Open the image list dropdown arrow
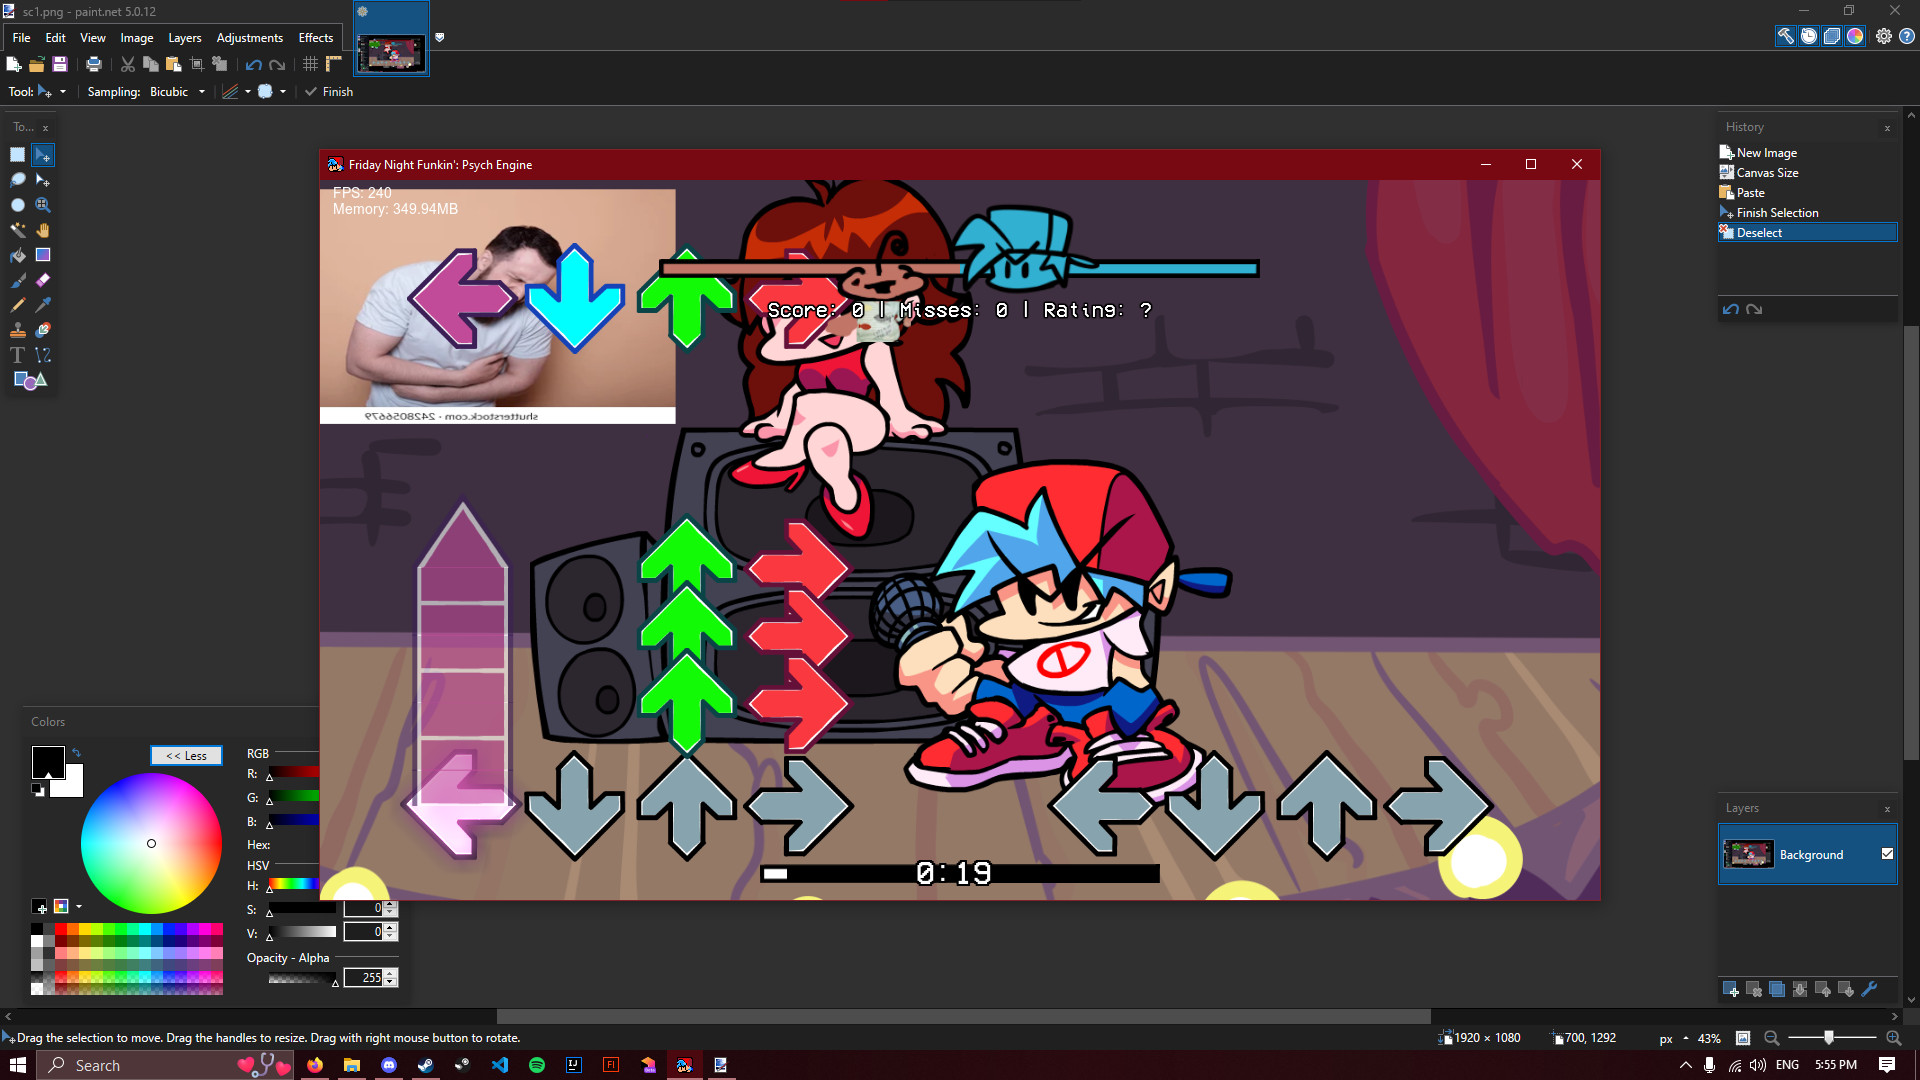1920x1080 pixels. click(439, 38)
